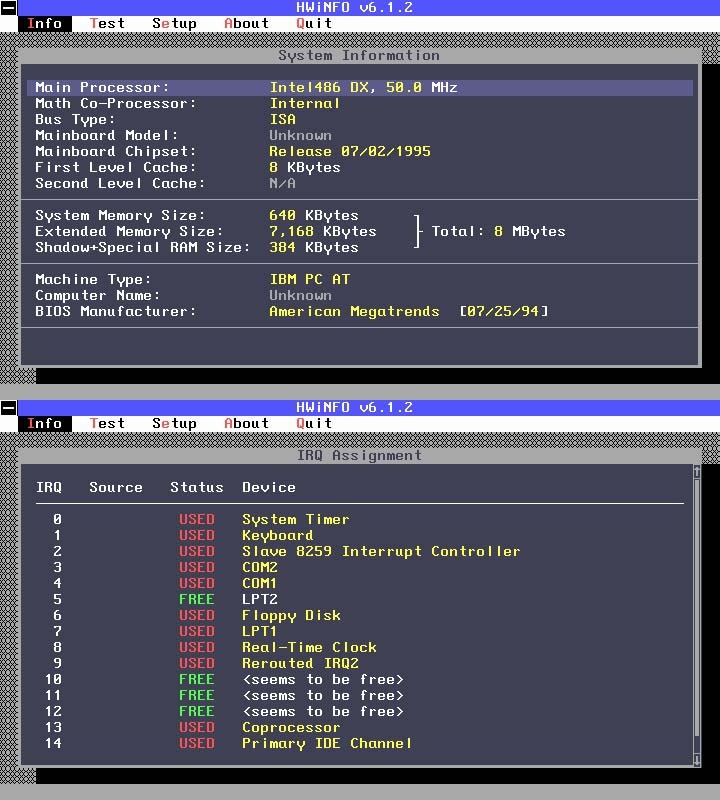Click the BIOS date '[07/25/94]'
720x800 pixels.
[504, 311]
